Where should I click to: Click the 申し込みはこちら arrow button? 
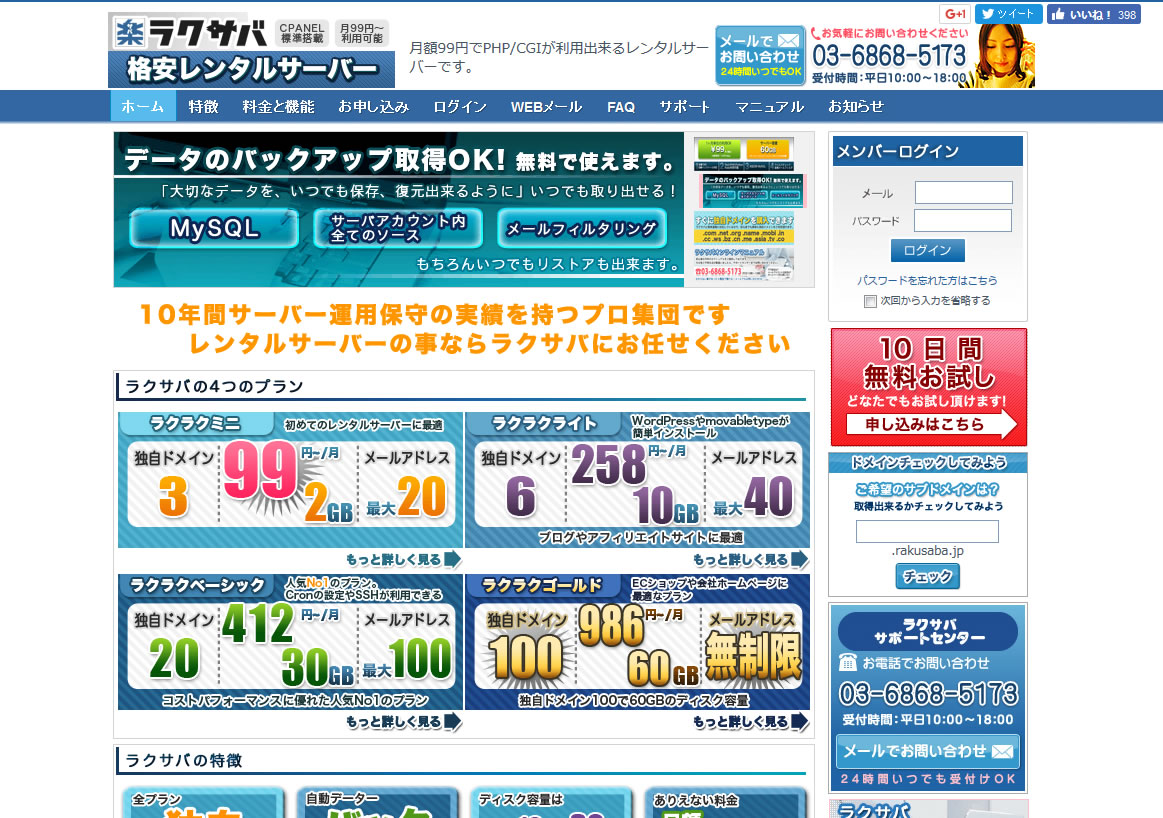pyautogui.click(x=931, y=424)
